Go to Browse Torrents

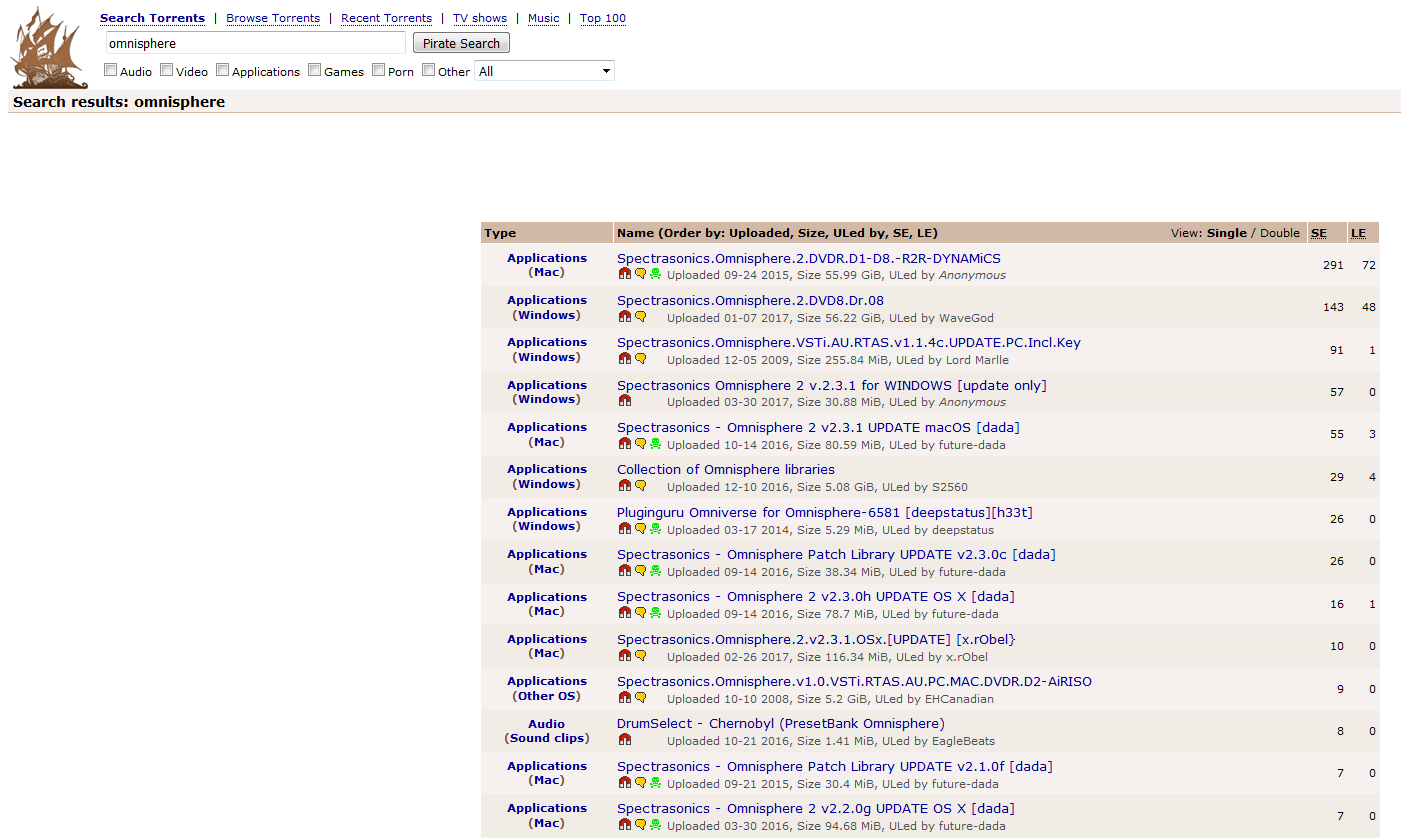point(273,18)
